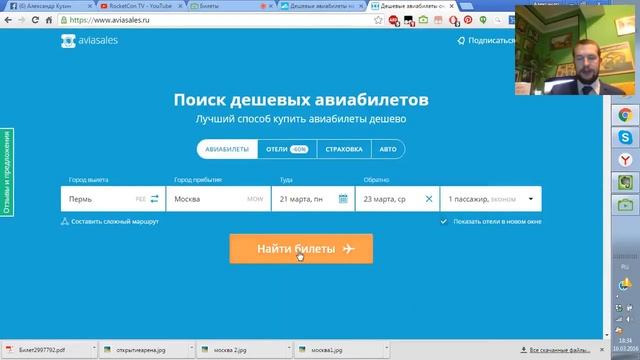Image resolution: width=640 pixels, height=360 pixels.
Task: Expand options for открытиеарена.jpg download
Action: coord(191,349)
